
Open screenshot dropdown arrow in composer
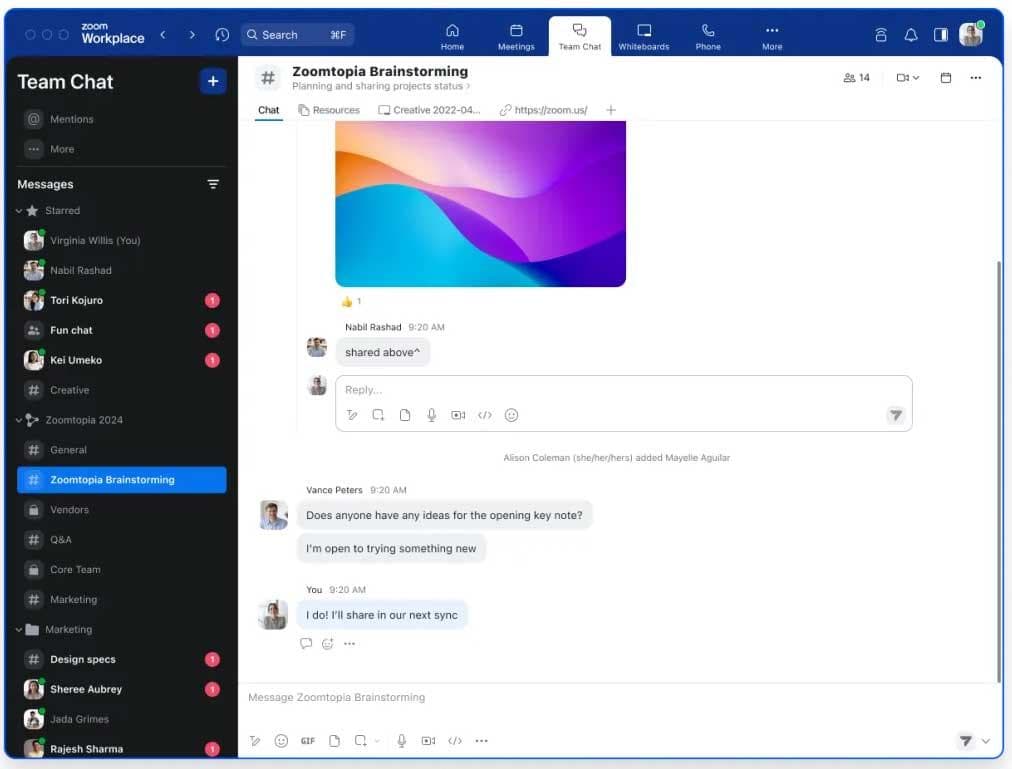377,741
